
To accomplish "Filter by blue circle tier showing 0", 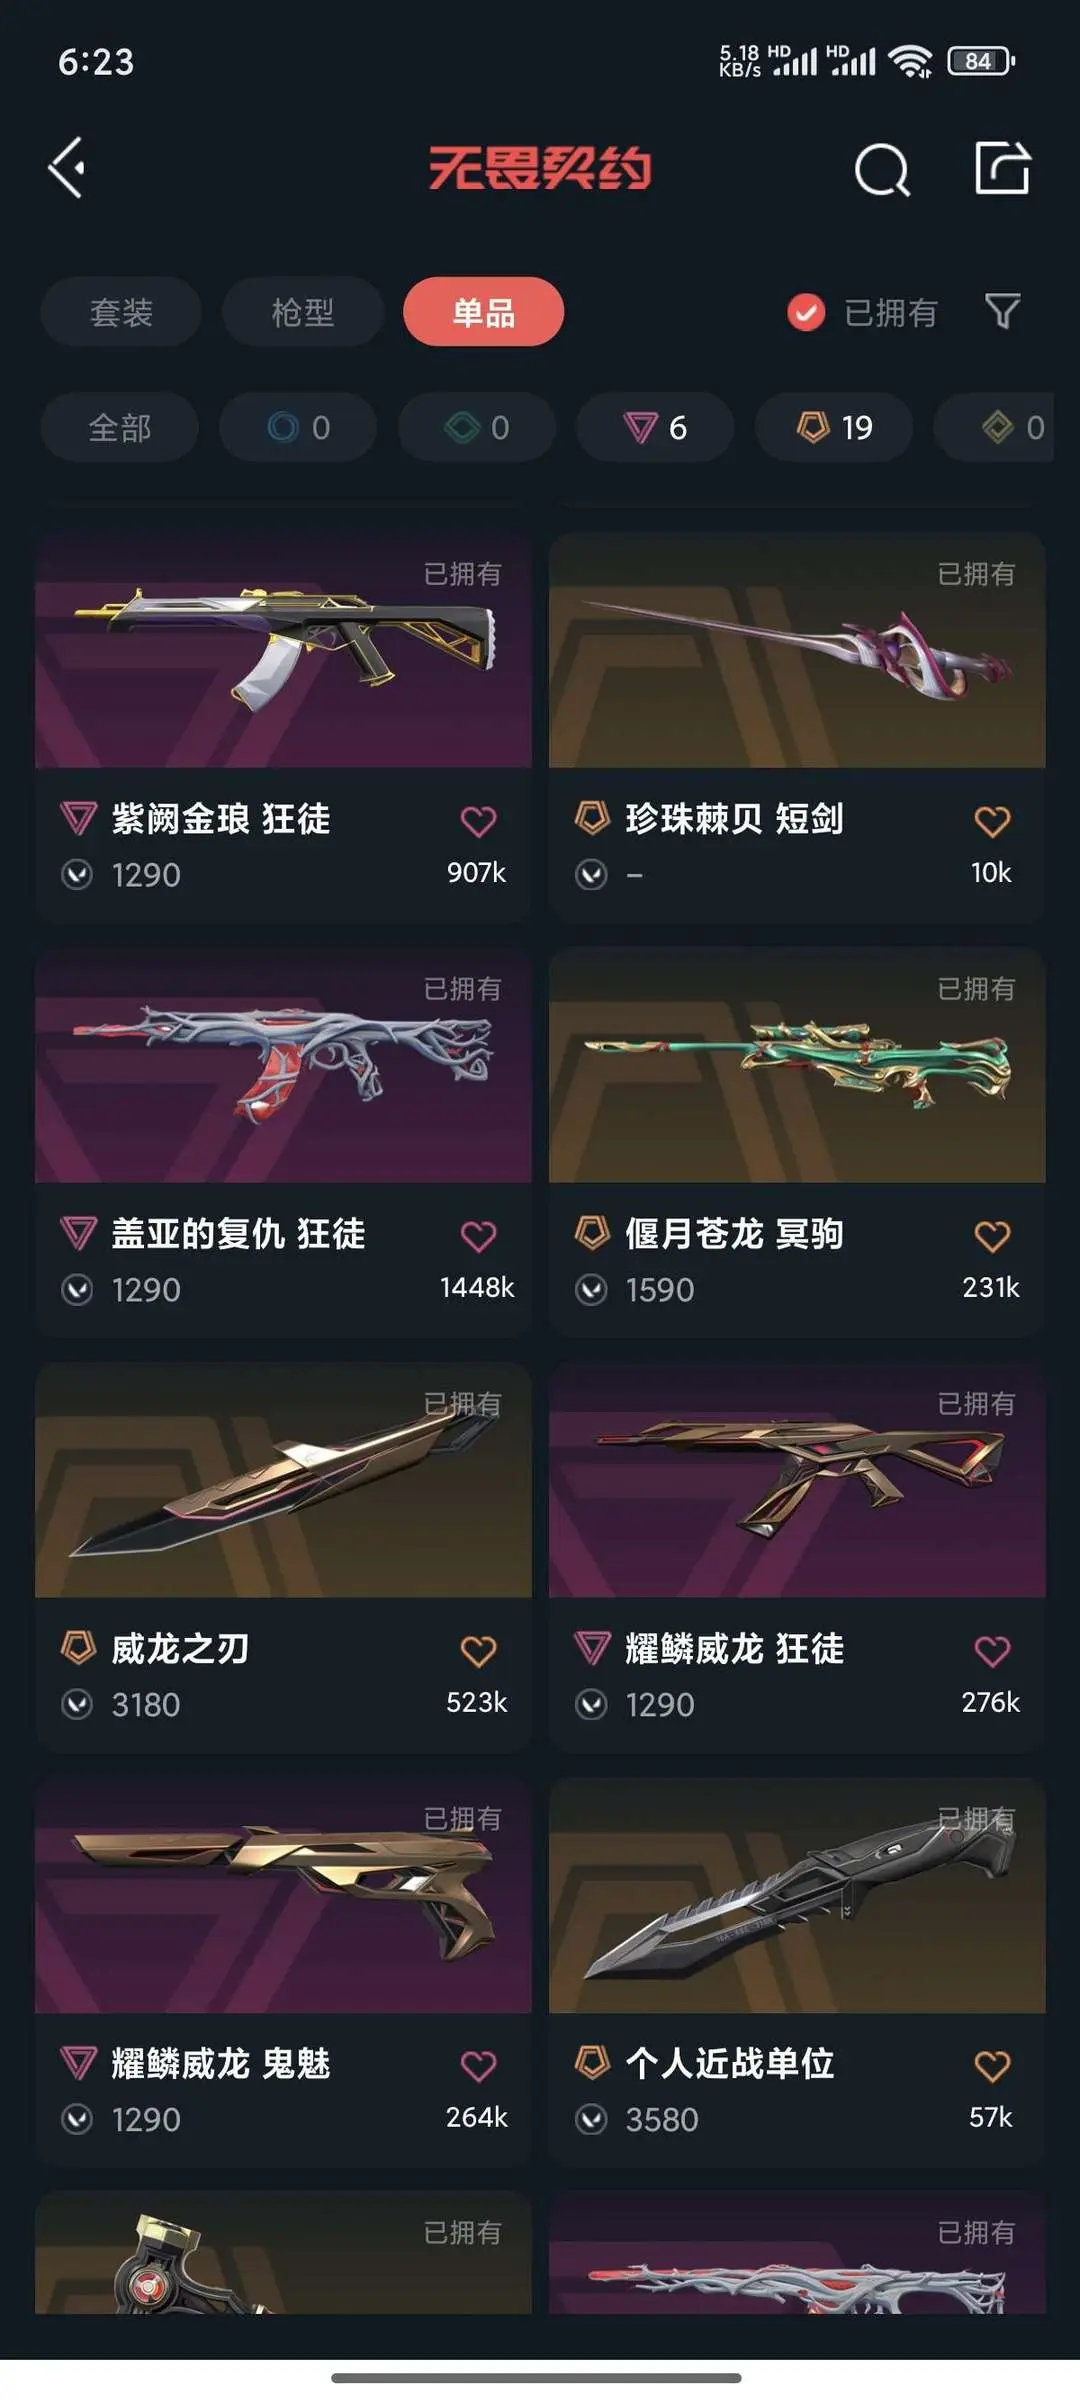I will tap(298, 428).
